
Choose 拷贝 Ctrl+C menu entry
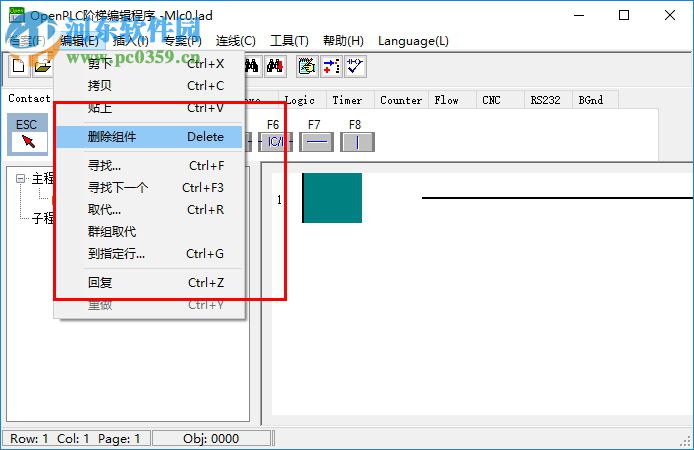149,85
